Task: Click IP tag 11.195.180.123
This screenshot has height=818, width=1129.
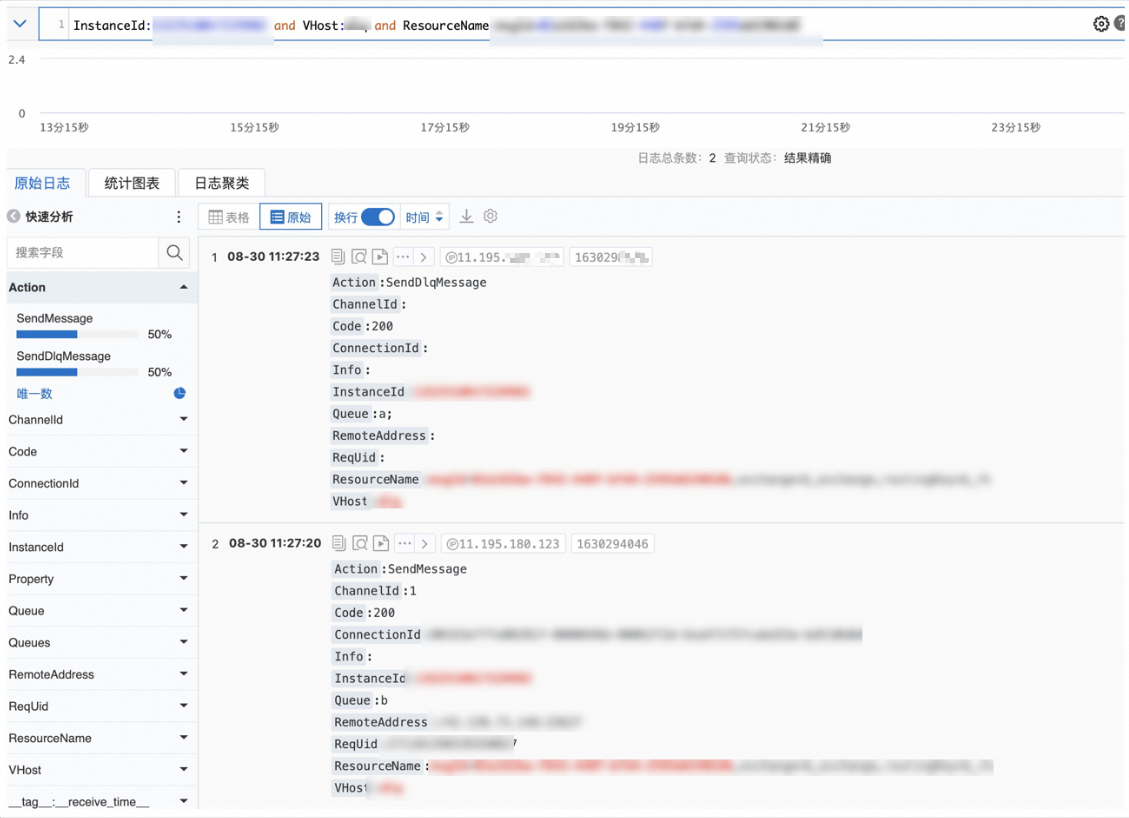Action: click(503, 544)
